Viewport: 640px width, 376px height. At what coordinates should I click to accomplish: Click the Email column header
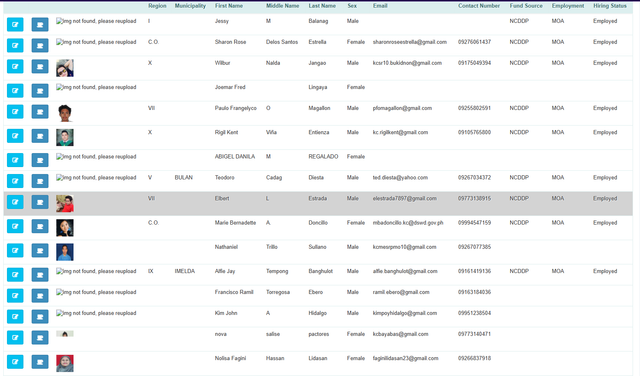380,6
